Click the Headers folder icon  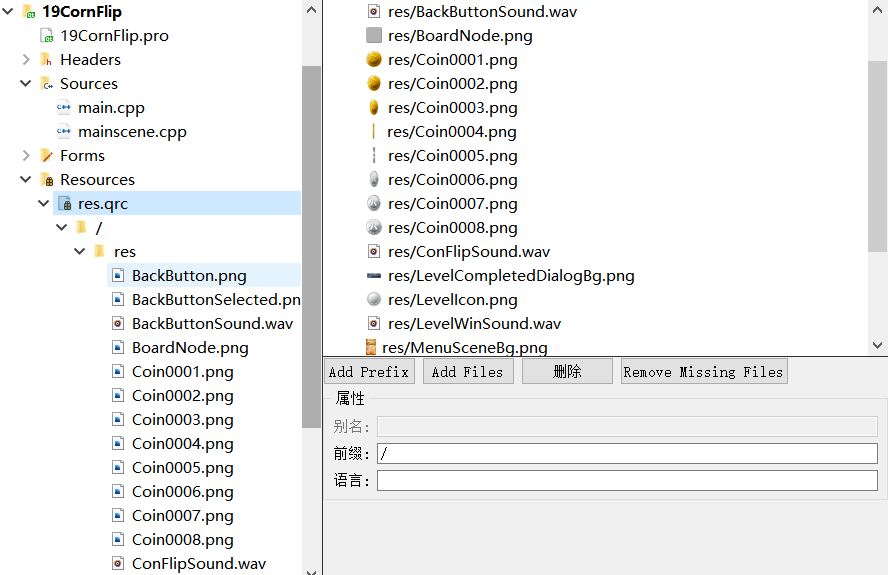pyautogui.click(x=46, y=59)
